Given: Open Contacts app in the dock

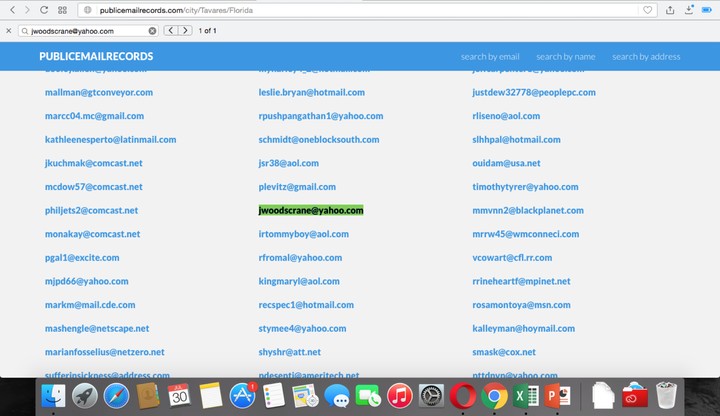Looking at the screenshot, I should (148, 395).
